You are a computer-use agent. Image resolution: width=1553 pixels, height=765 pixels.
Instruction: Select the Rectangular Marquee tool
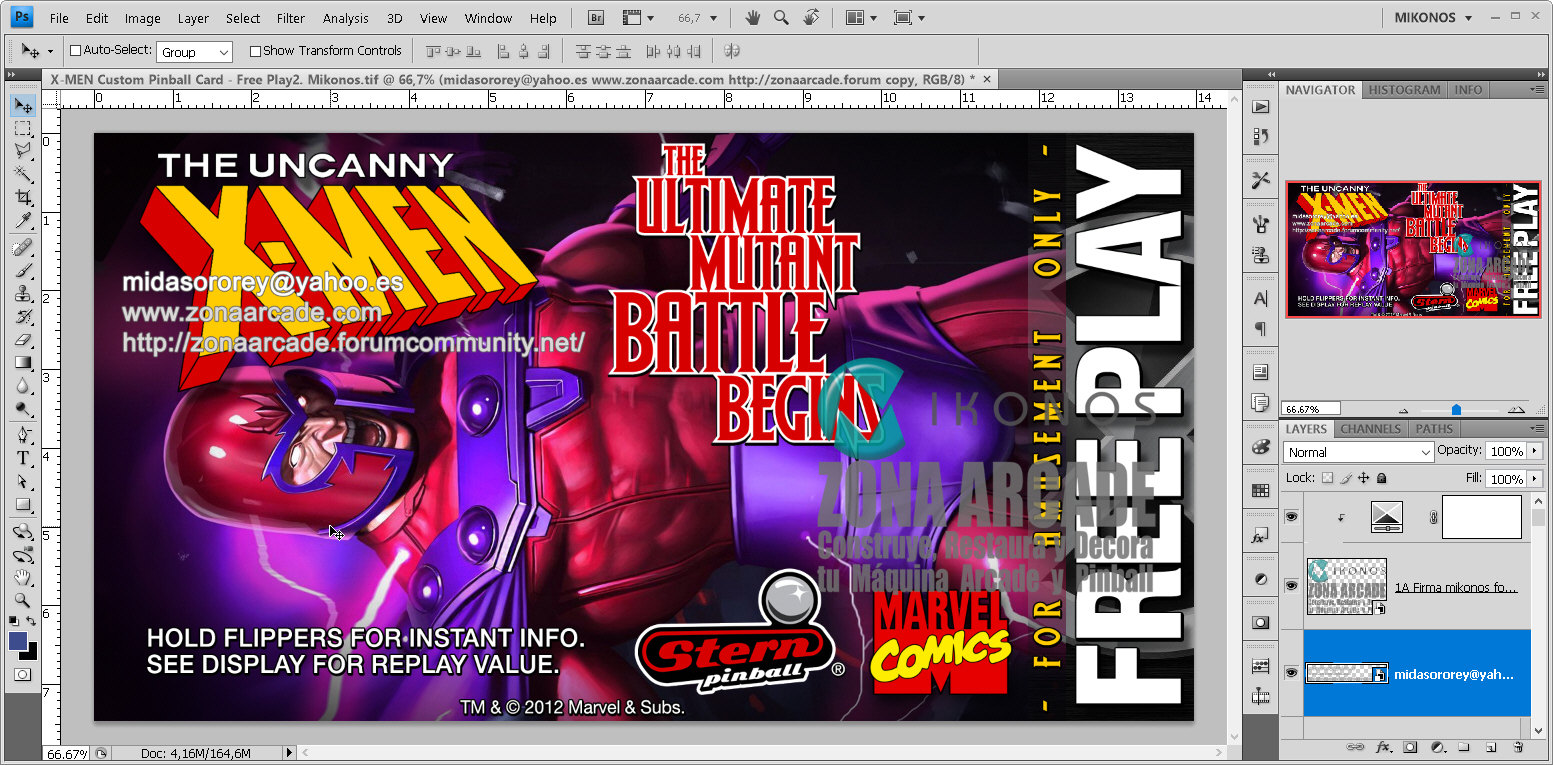click(x=23, y=129)
